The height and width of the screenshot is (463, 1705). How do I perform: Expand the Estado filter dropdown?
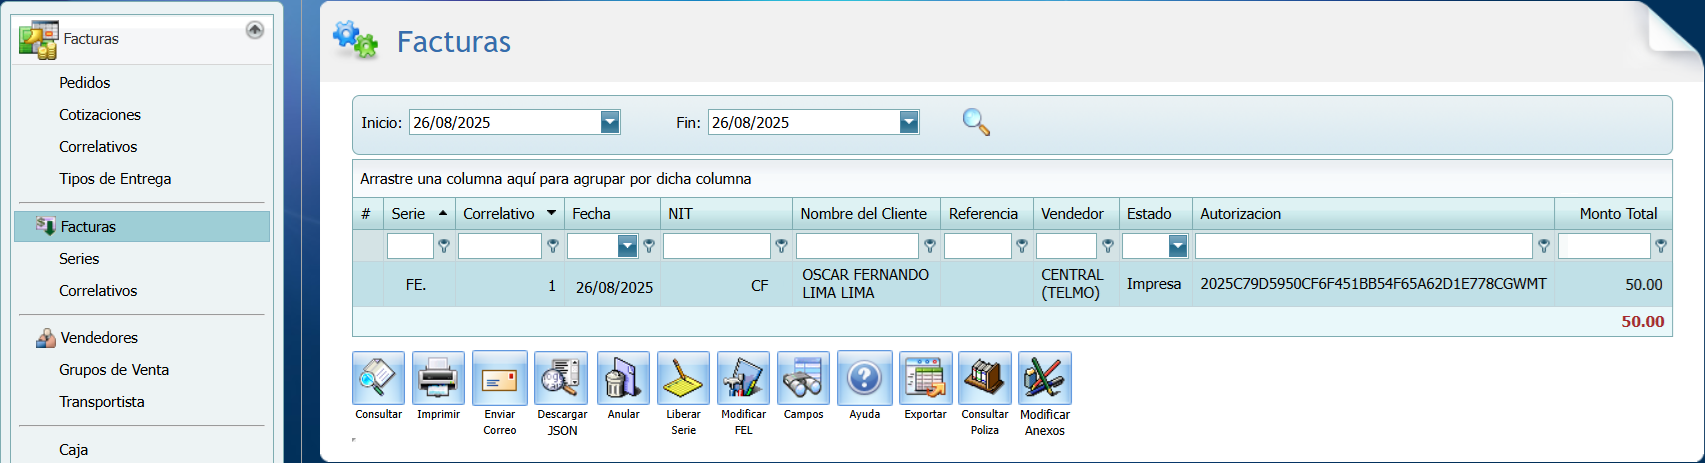[x=1178, y=246]
